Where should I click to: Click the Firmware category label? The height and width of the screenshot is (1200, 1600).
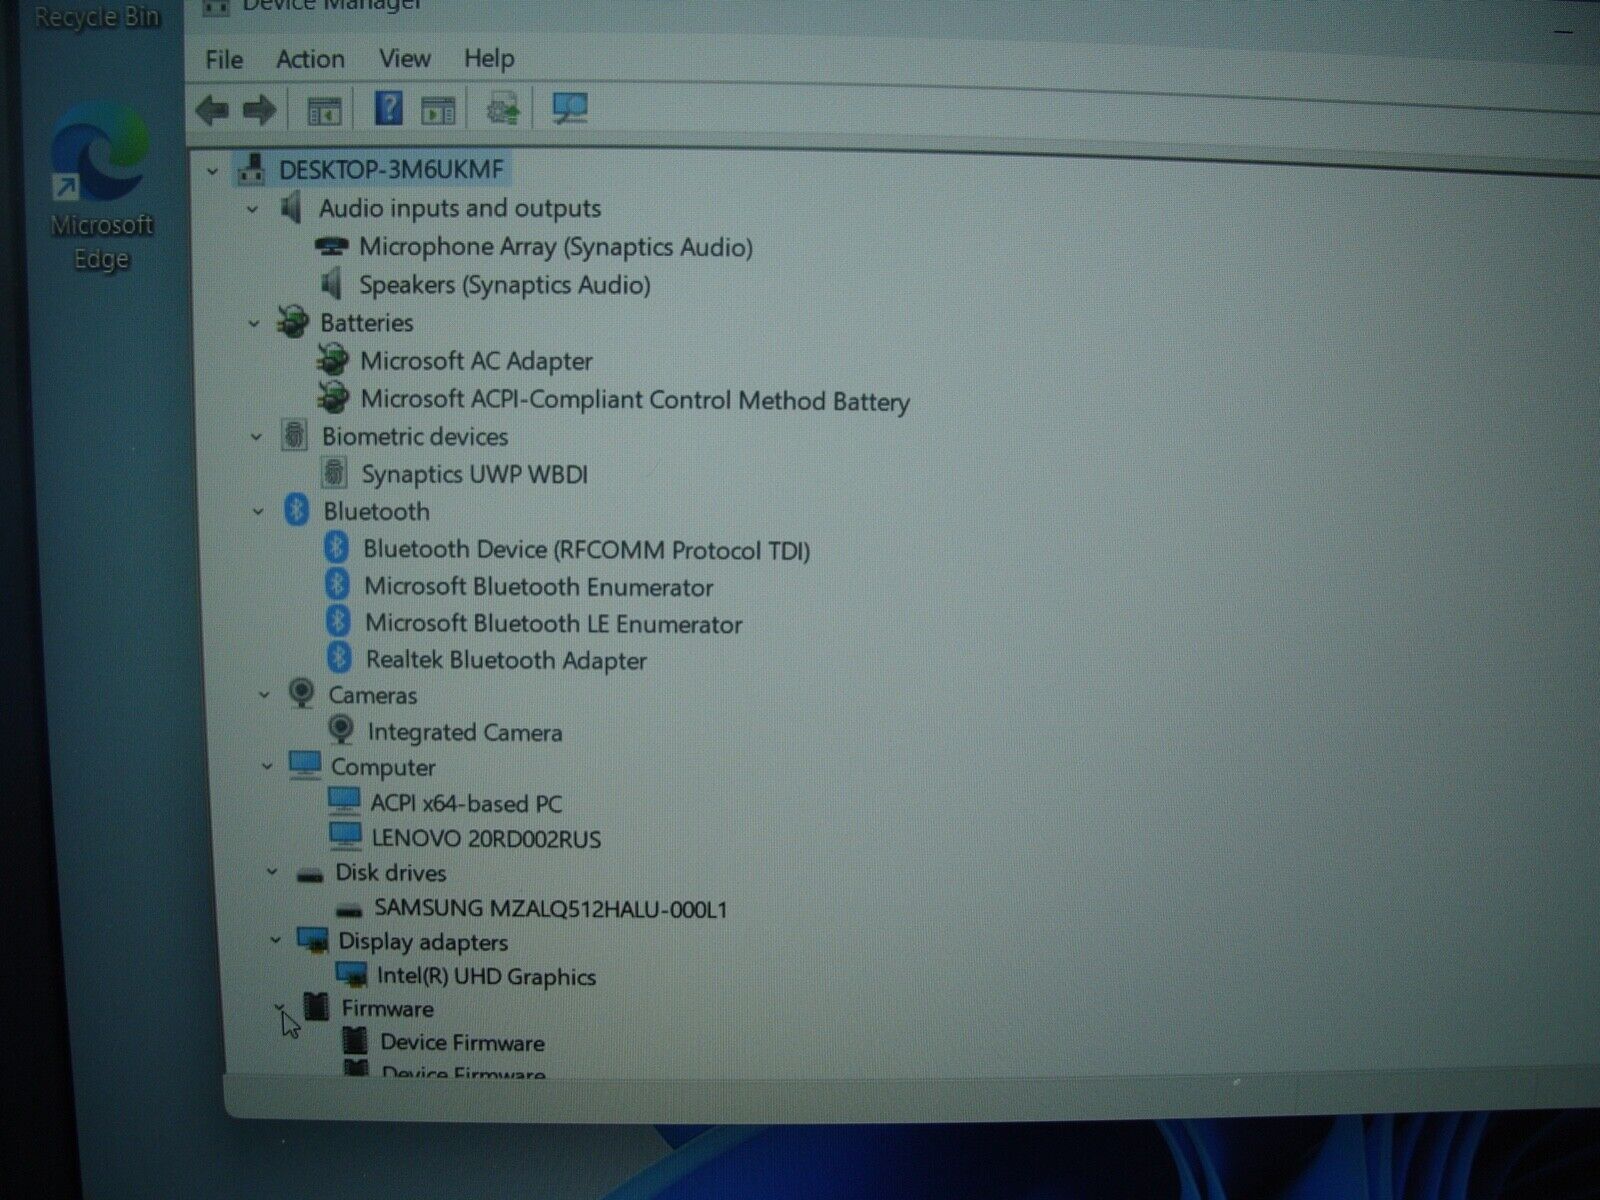click(388, 1009)
